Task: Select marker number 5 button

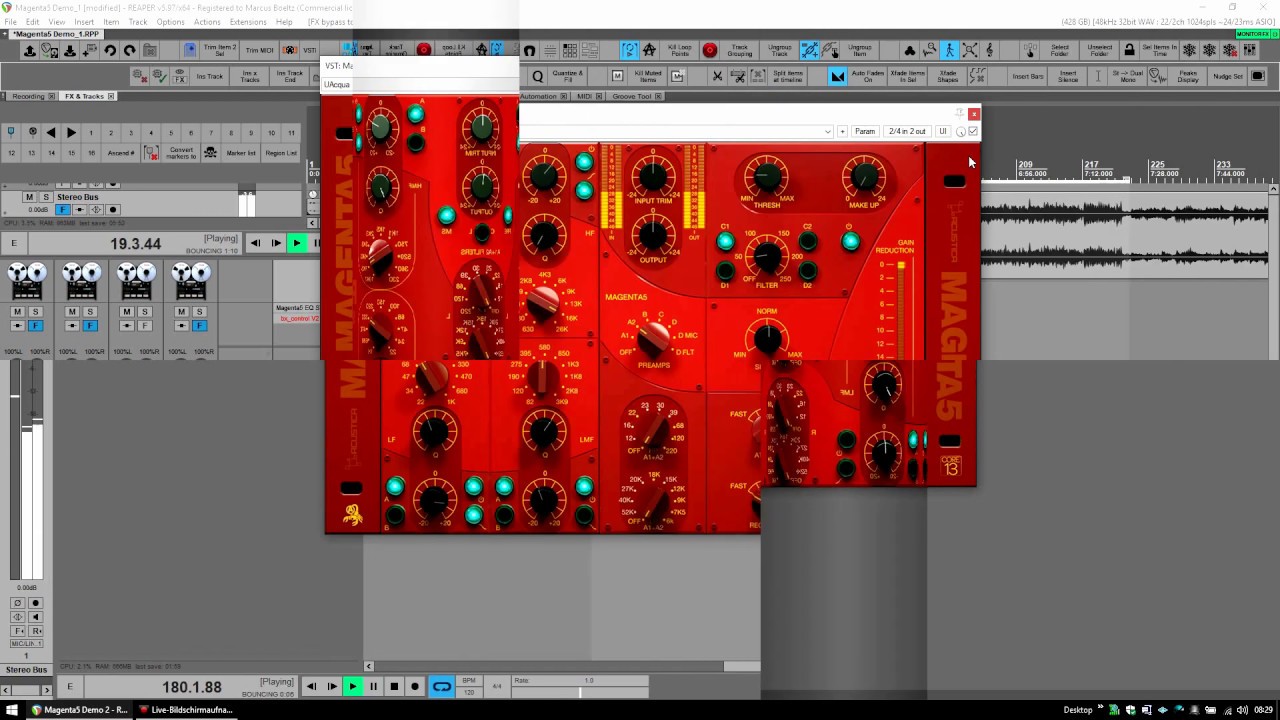Action: 171,132
